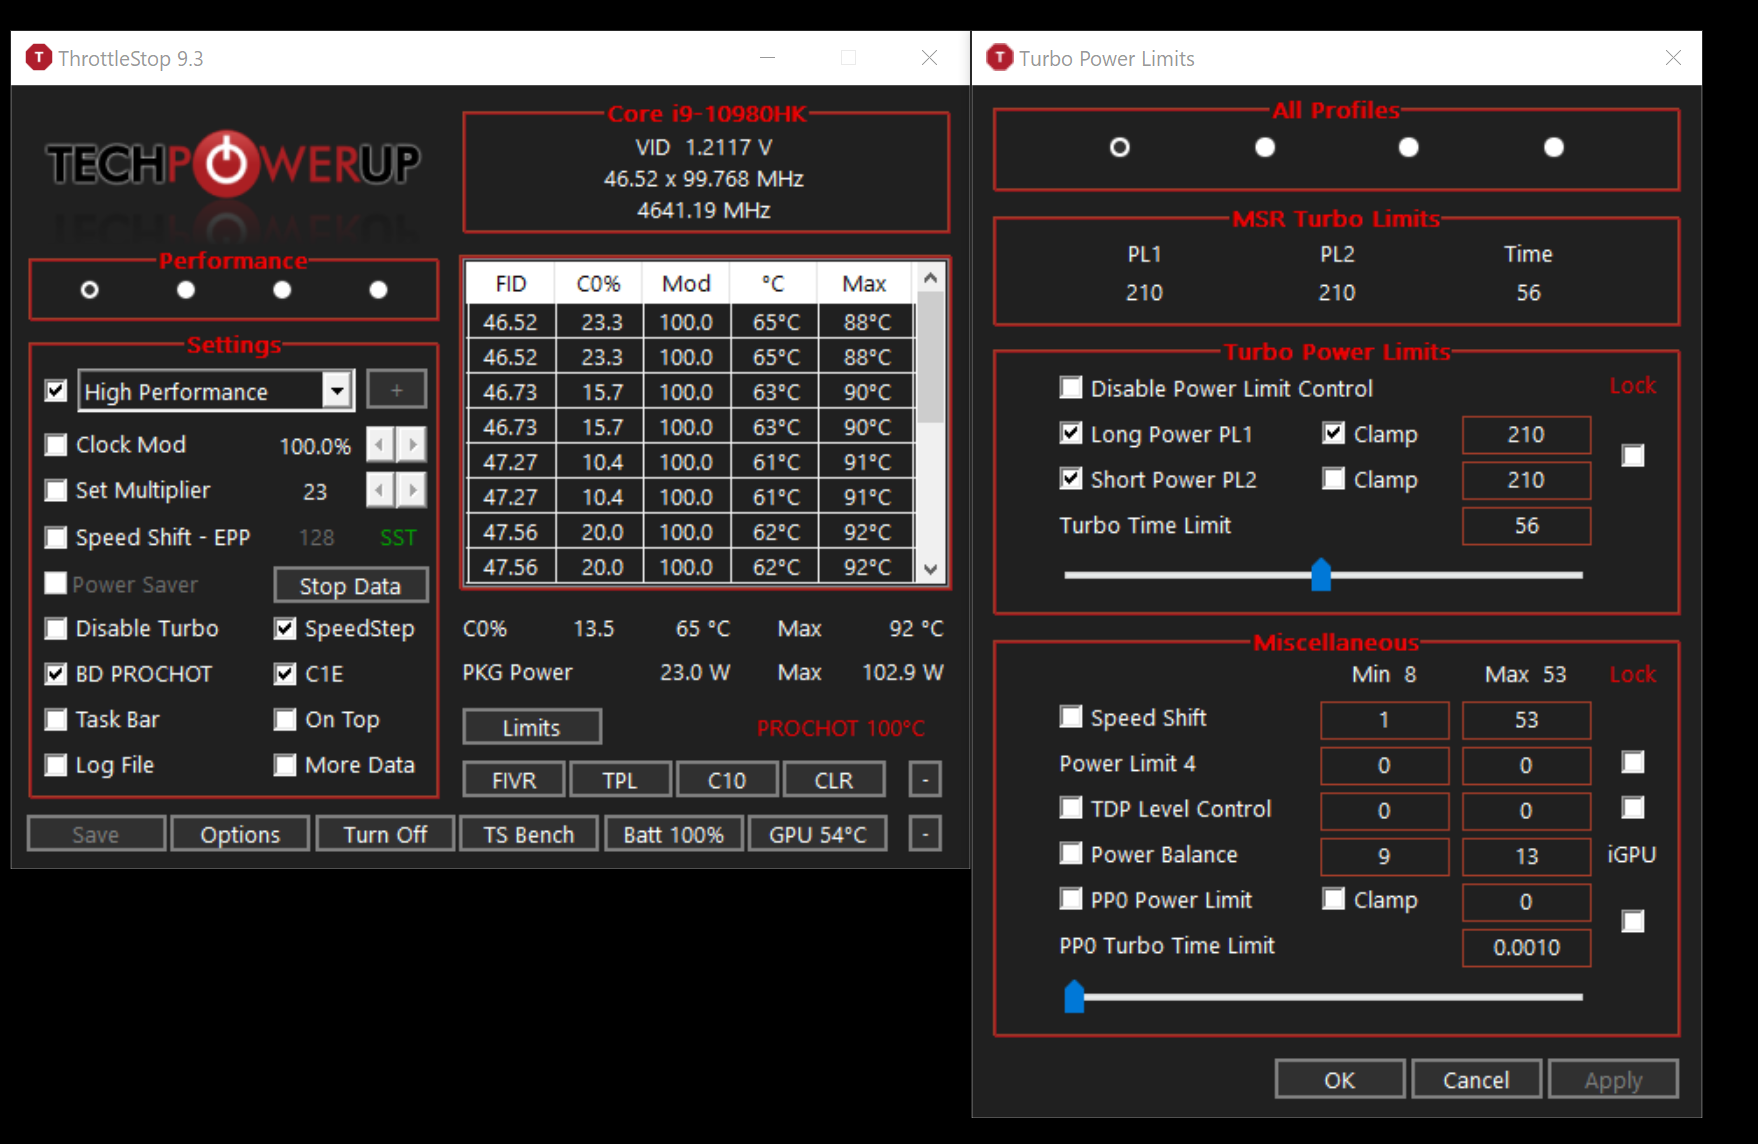Launch TS Bench

tap(529, 834)
